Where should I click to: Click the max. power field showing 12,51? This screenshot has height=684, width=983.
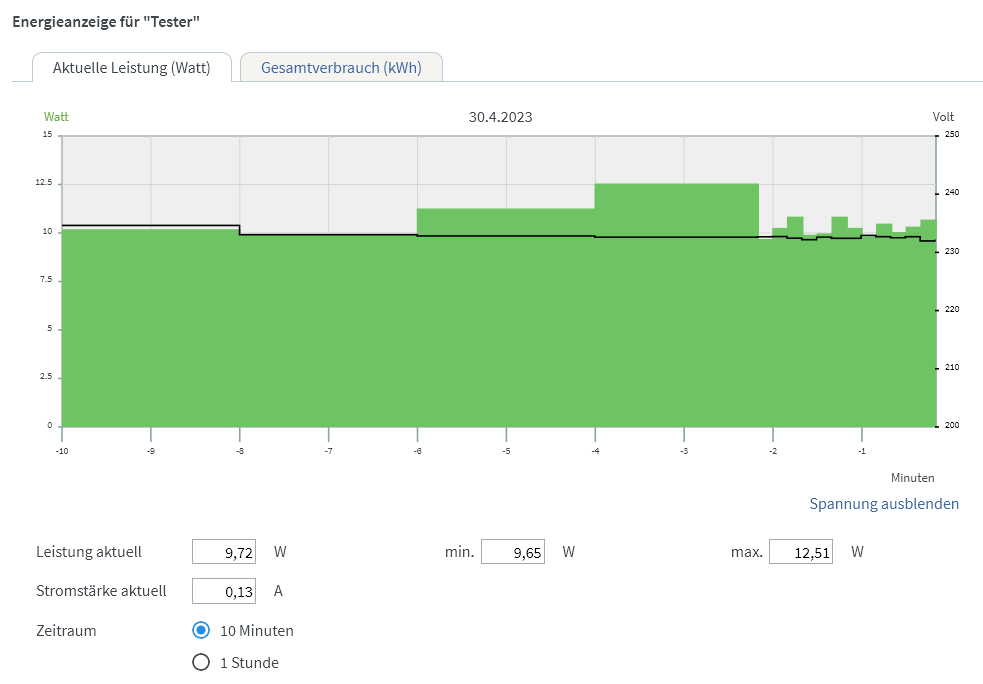pyautogui.click(x=801, y=552)
